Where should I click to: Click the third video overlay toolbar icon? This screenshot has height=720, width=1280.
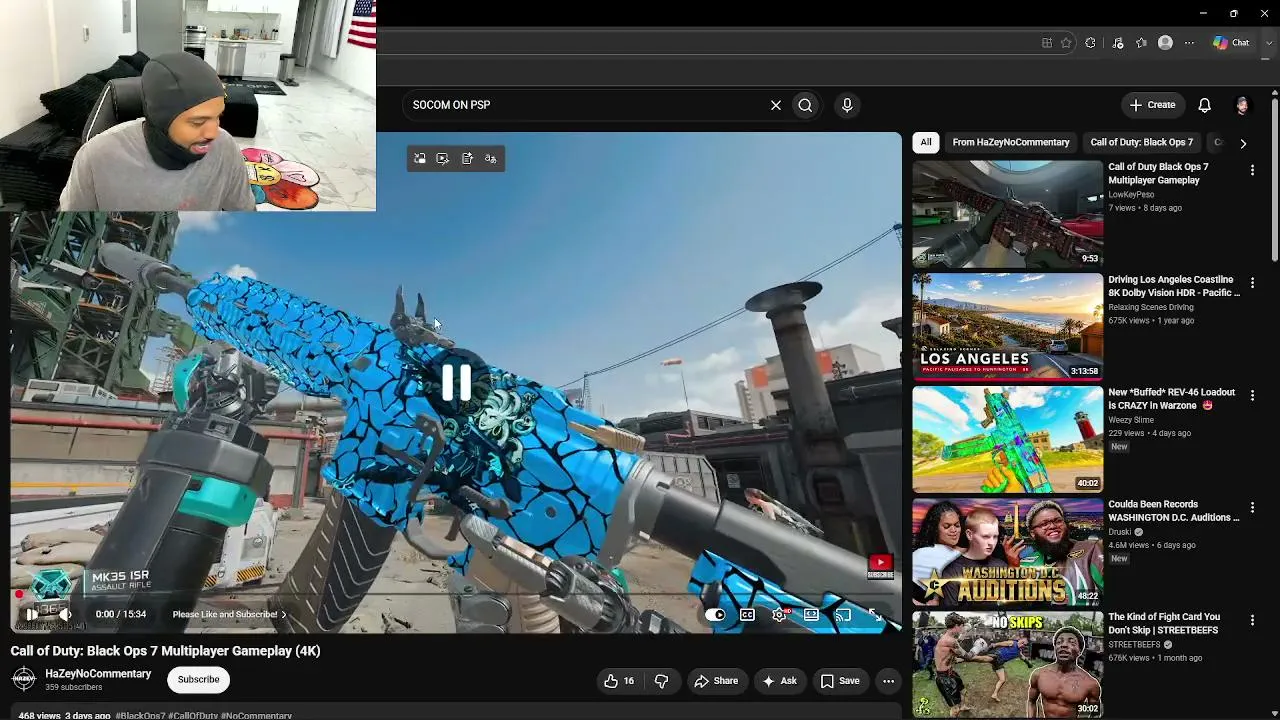click(x=467, y=159)
